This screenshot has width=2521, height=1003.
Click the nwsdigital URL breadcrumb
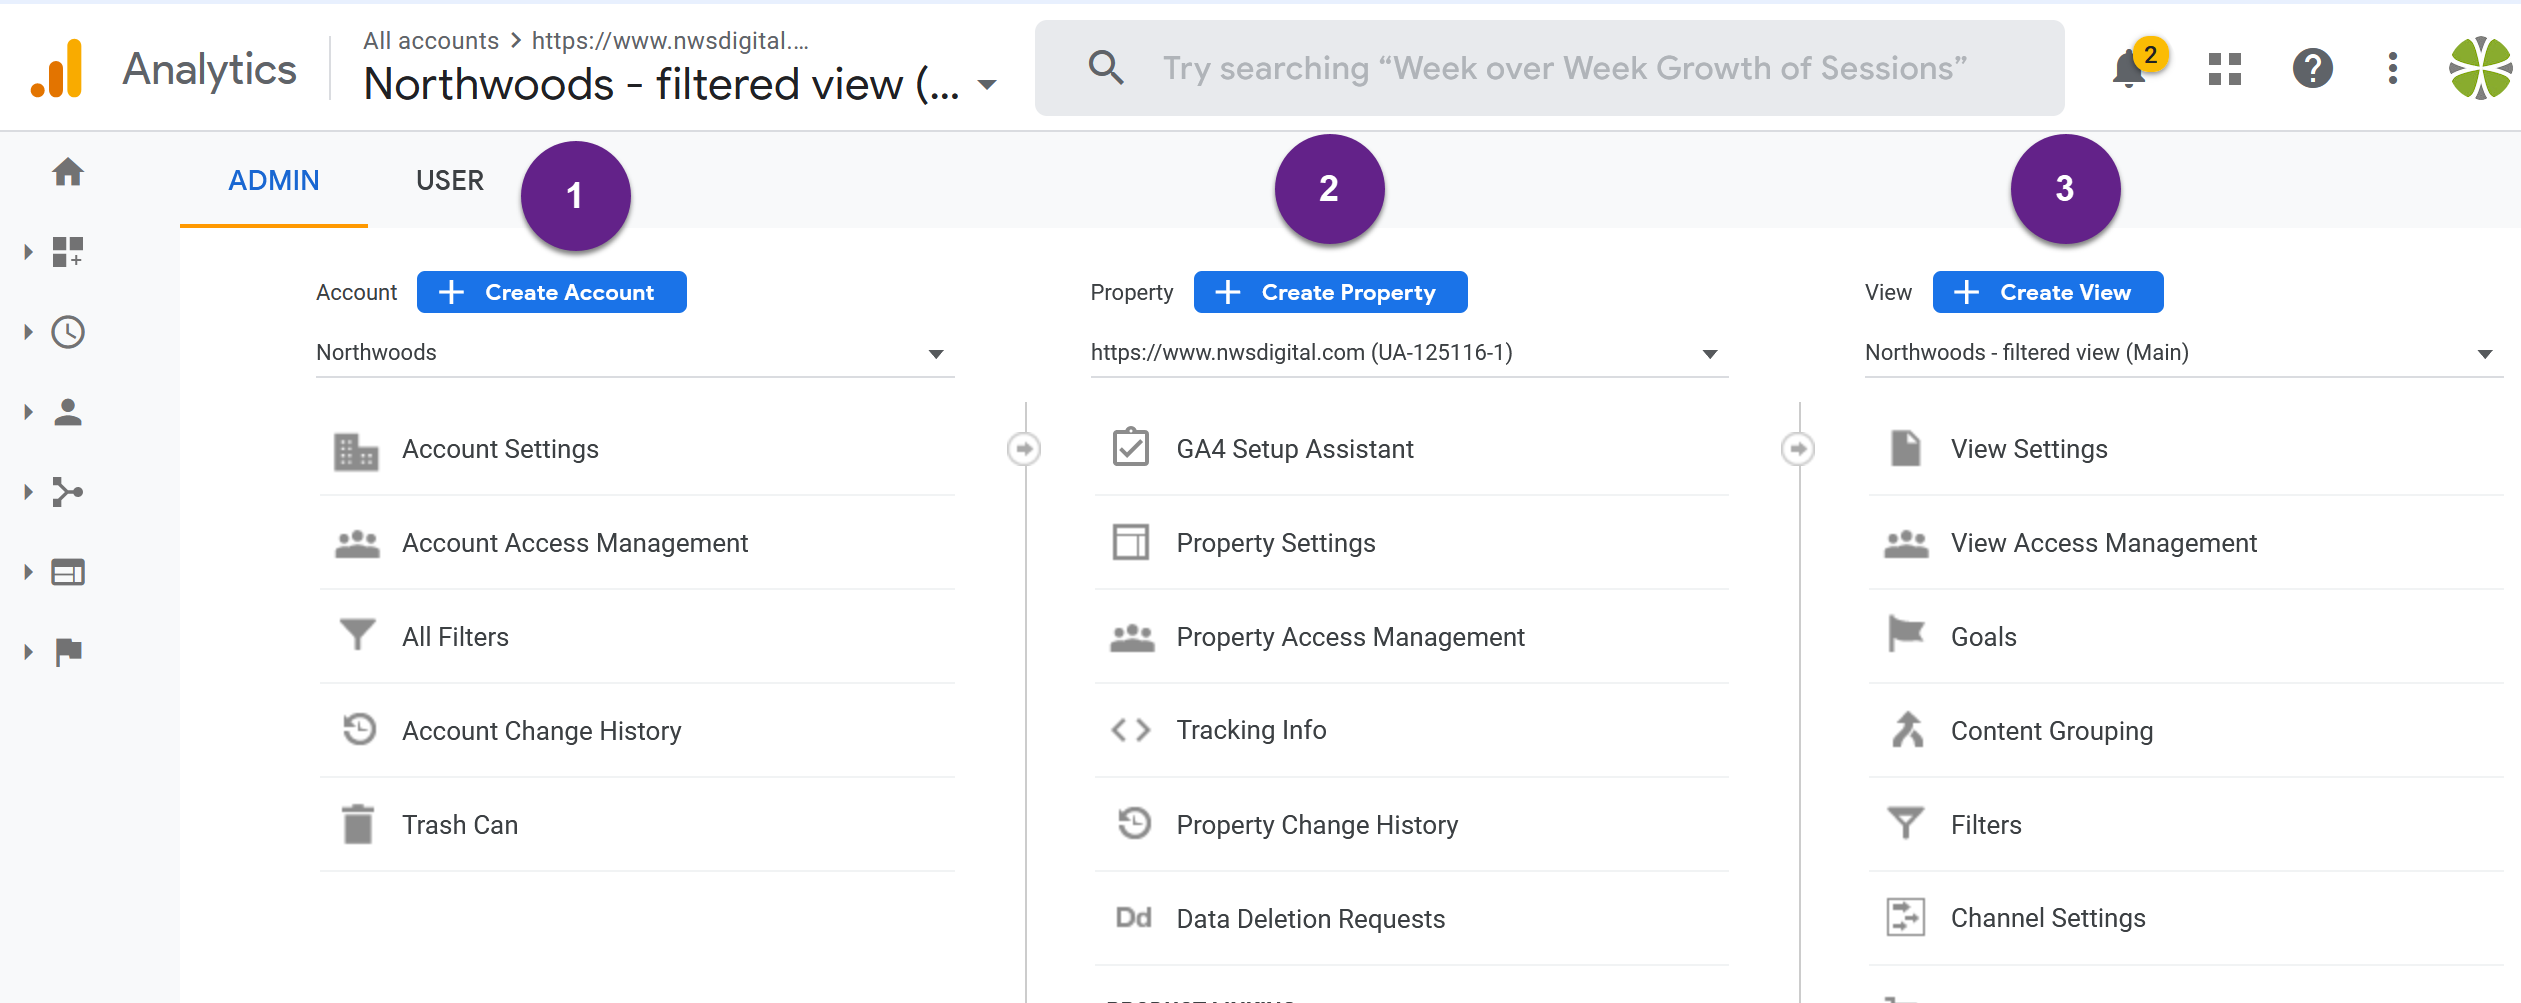(670, 41)
